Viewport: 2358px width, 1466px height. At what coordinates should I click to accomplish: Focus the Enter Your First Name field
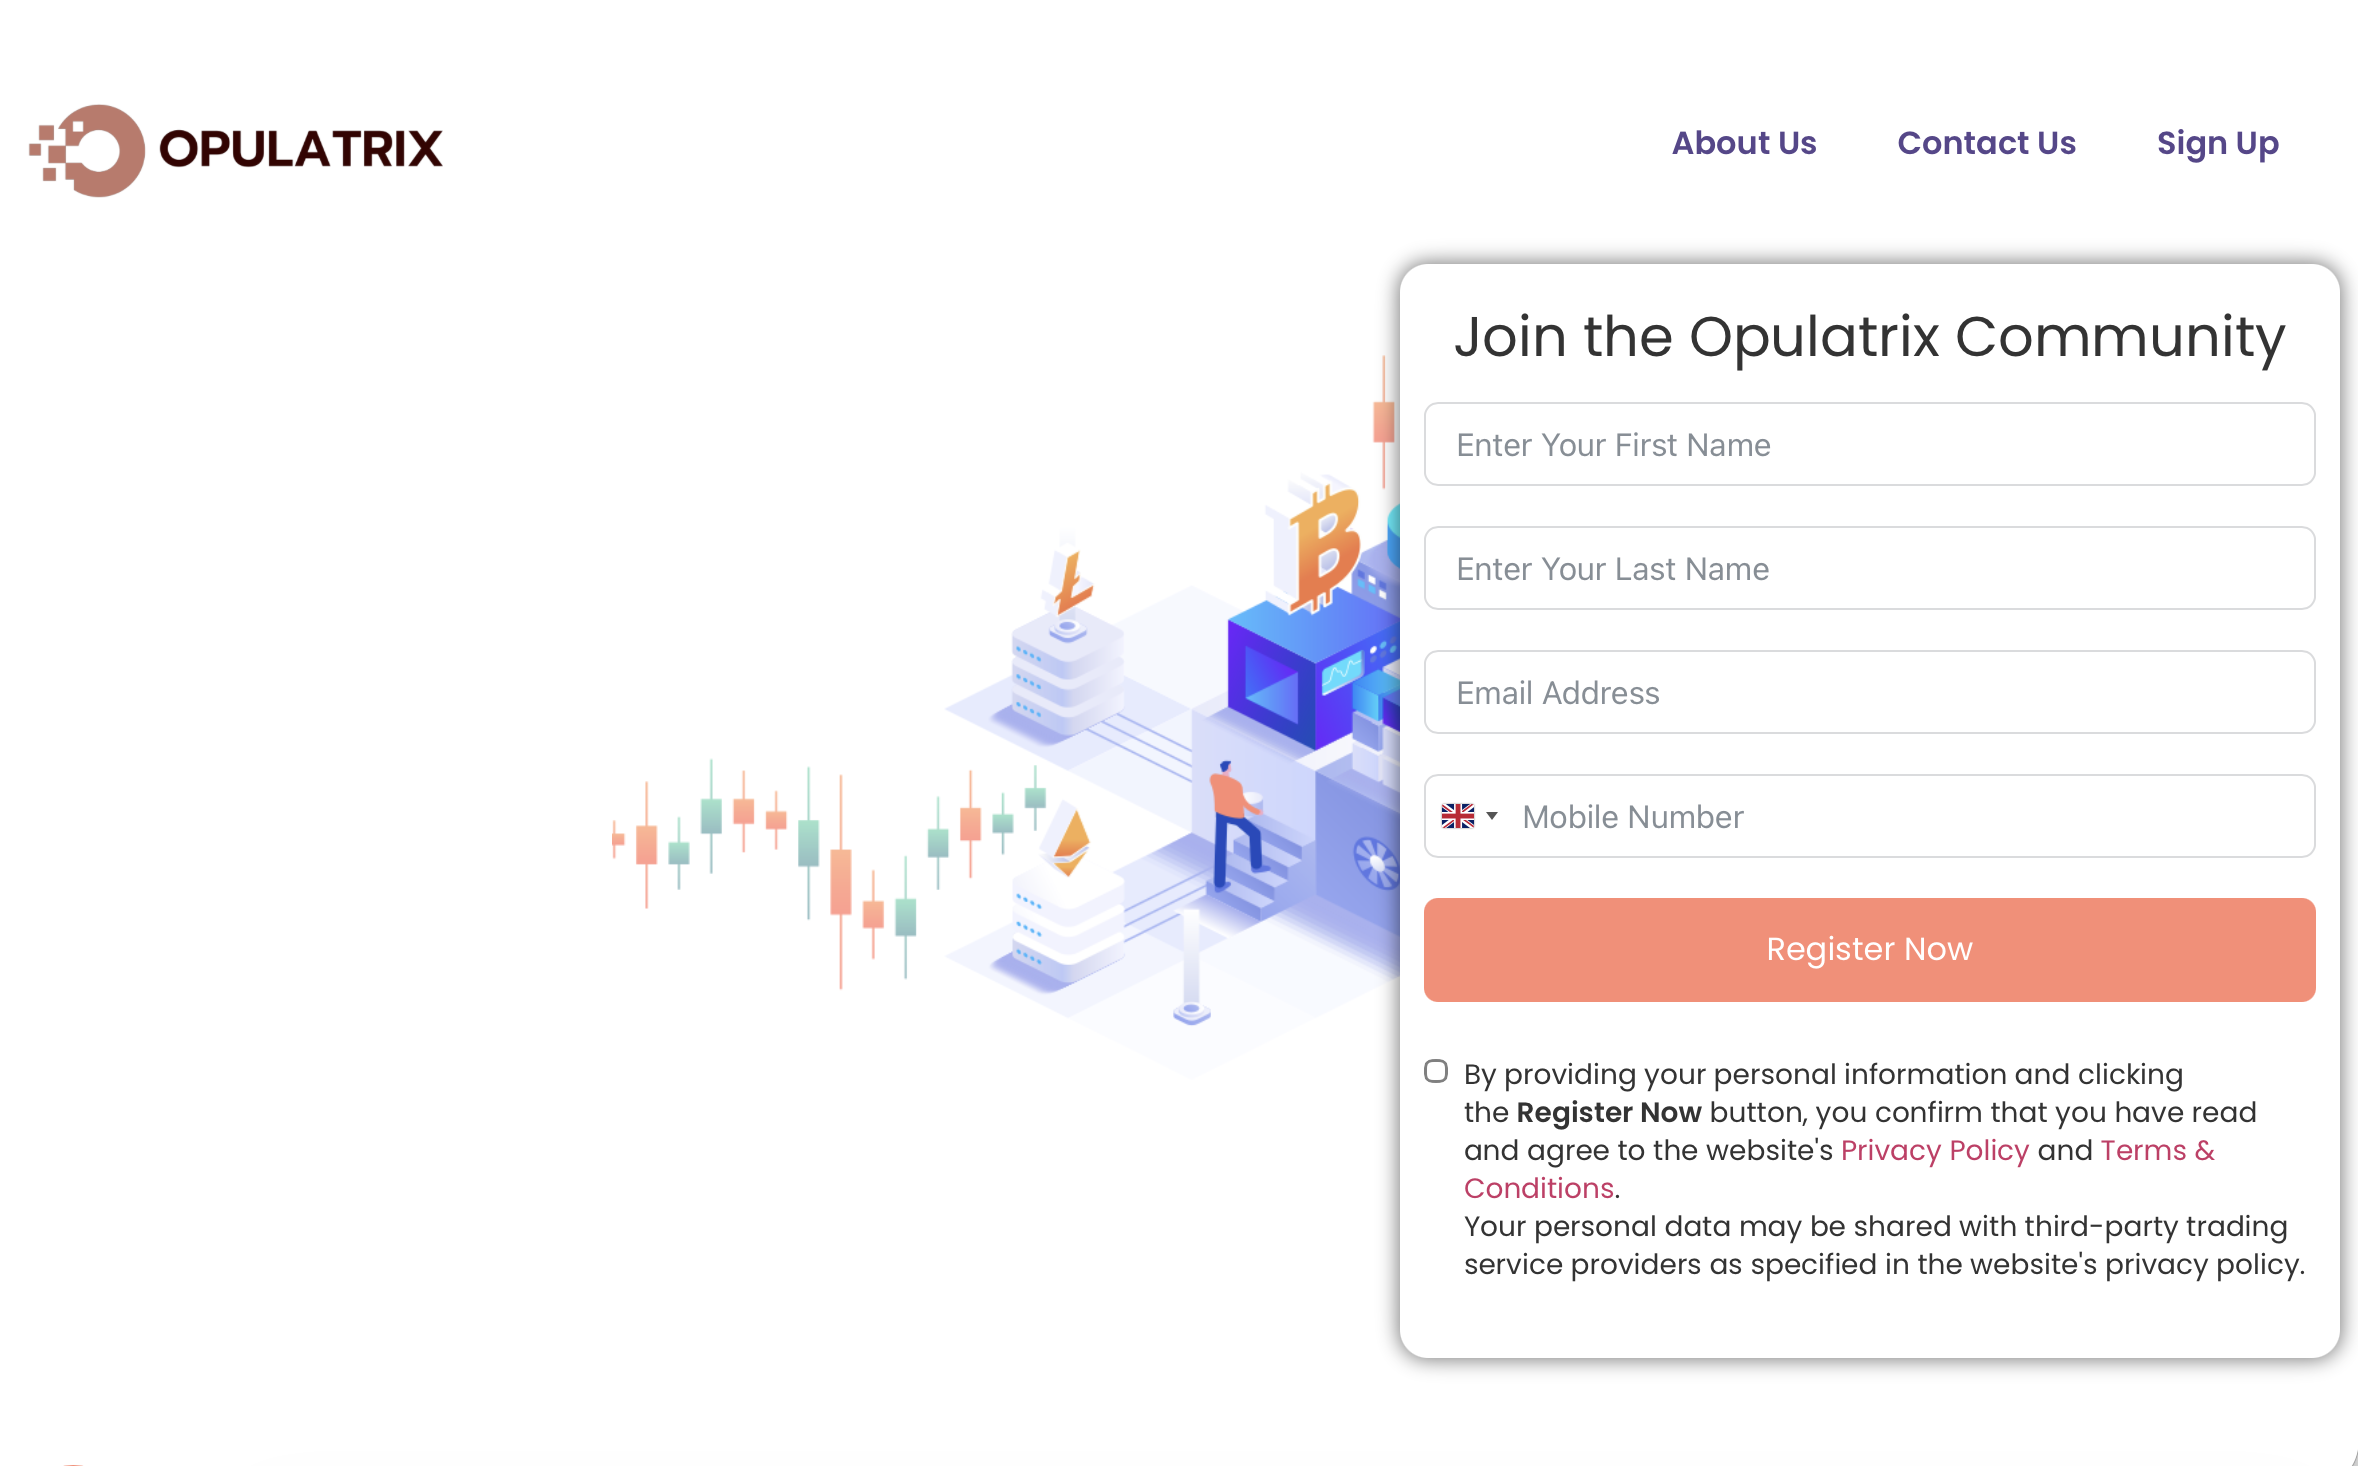[x=1868, y=445]
